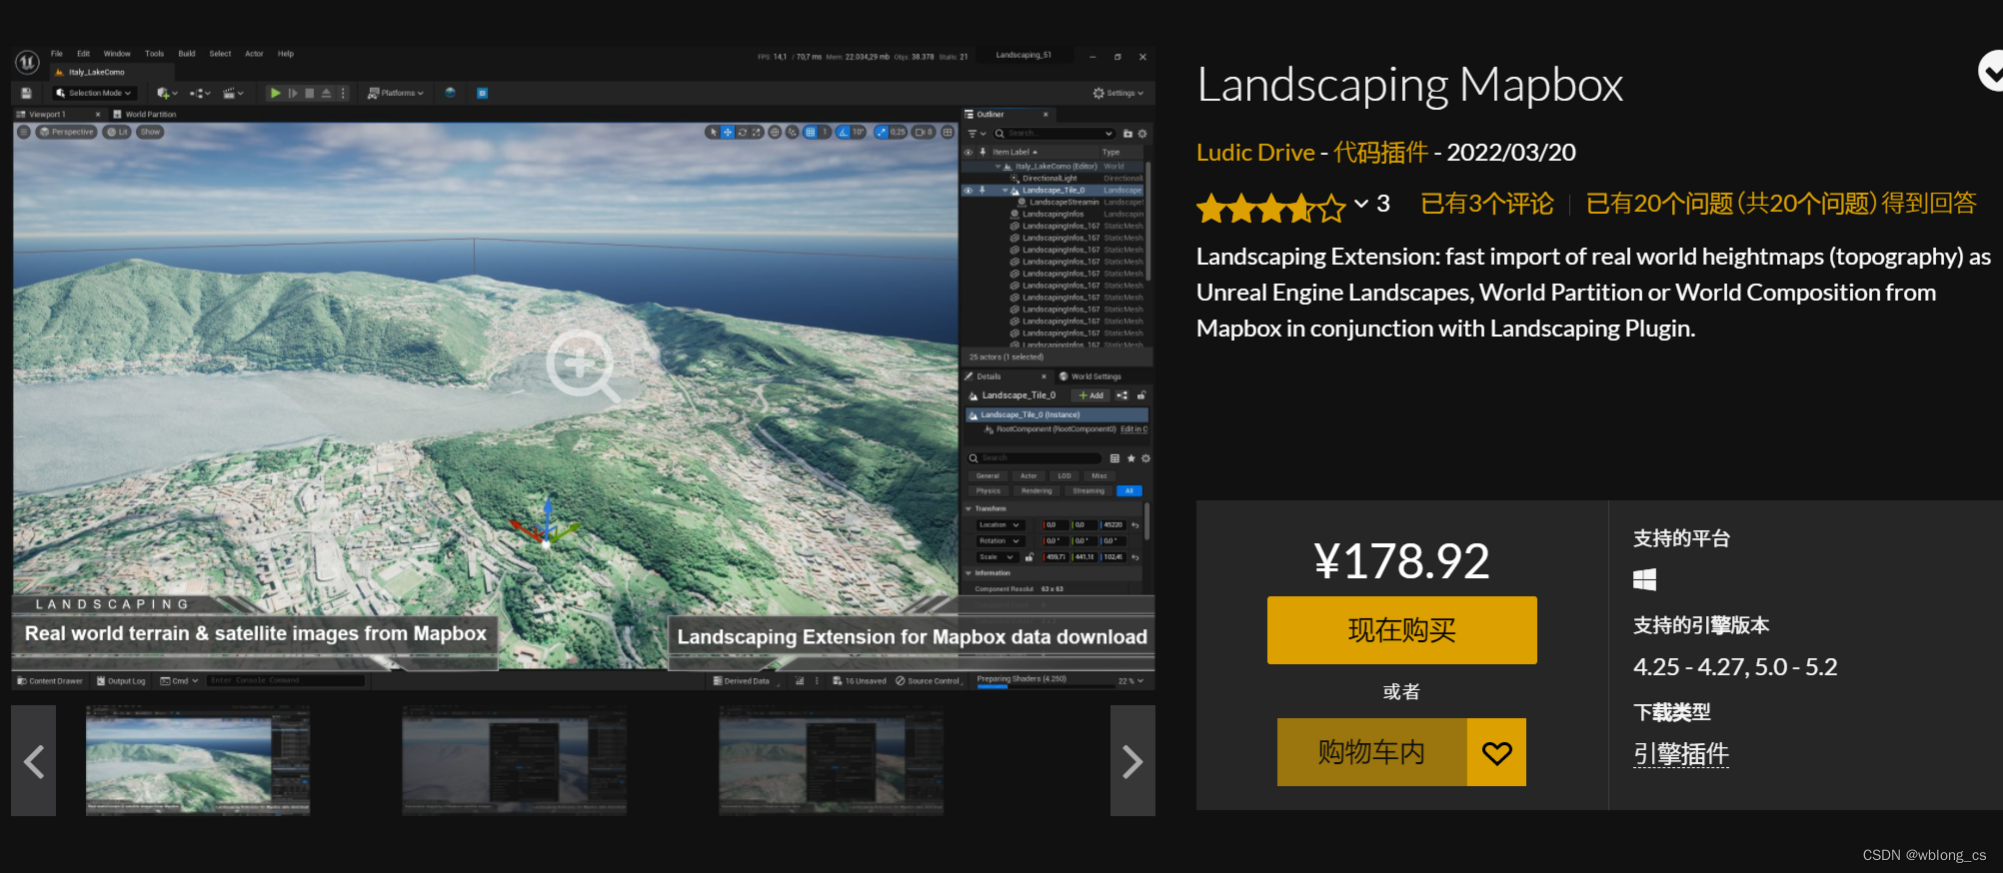Open the 已有20个问题 questions link
2003x873 pixels.
pos(1781,204)
